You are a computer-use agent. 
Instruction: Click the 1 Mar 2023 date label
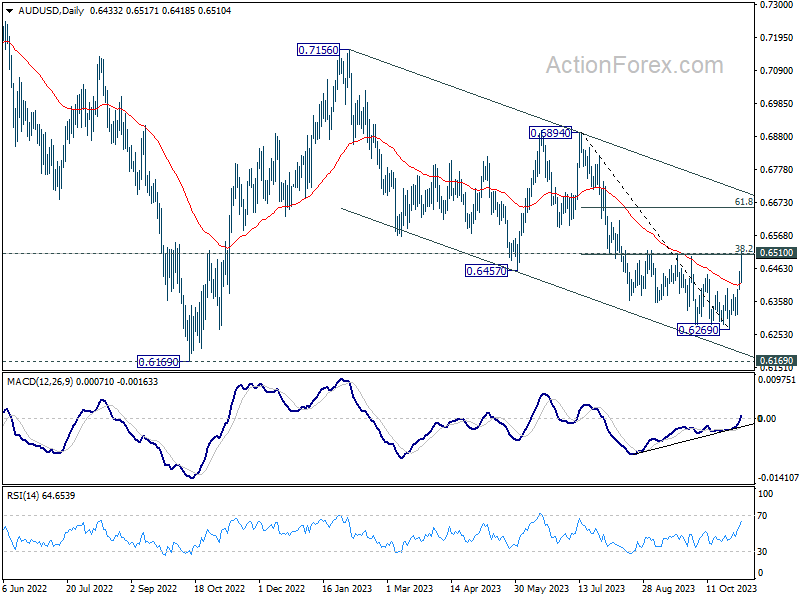[410, 588]
